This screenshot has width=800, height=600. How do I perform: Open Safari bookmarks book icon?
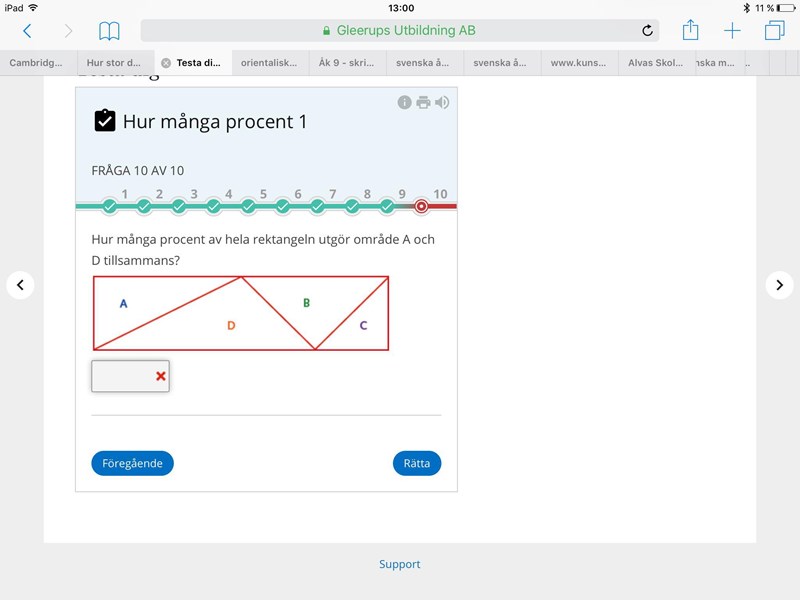pyautogui.click(x=109, y=31)
